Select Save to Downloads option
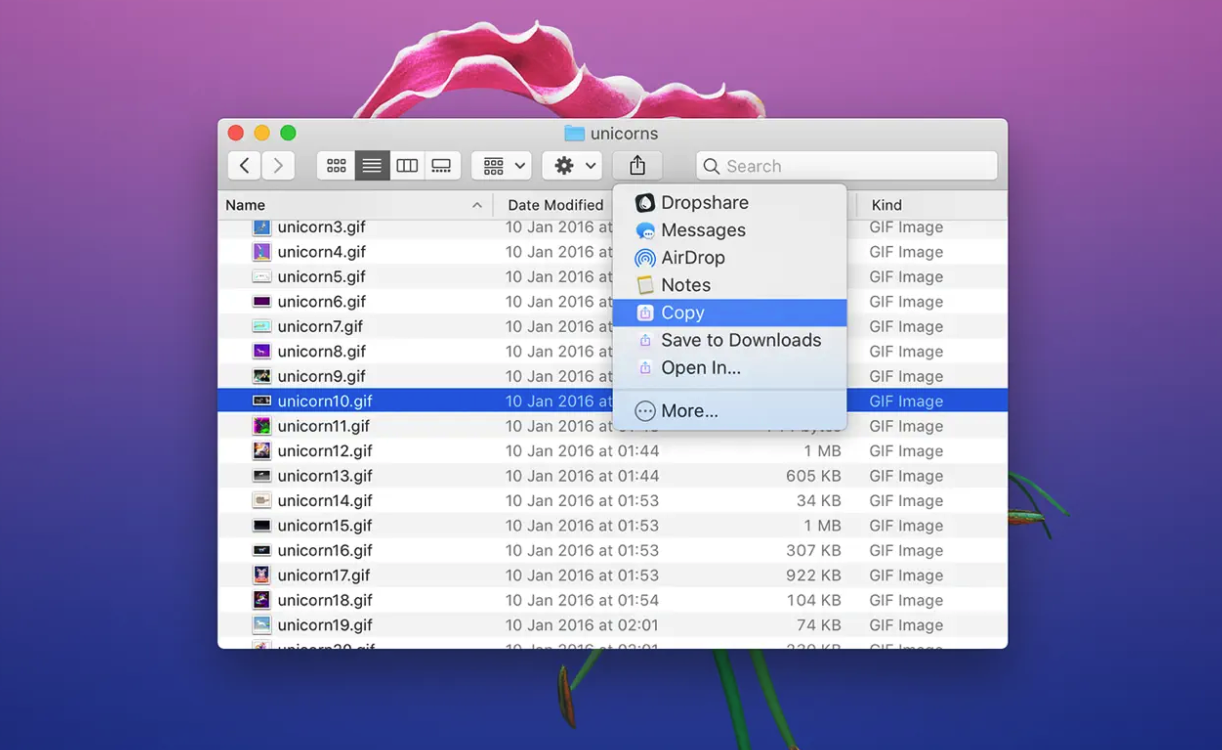 740,340
